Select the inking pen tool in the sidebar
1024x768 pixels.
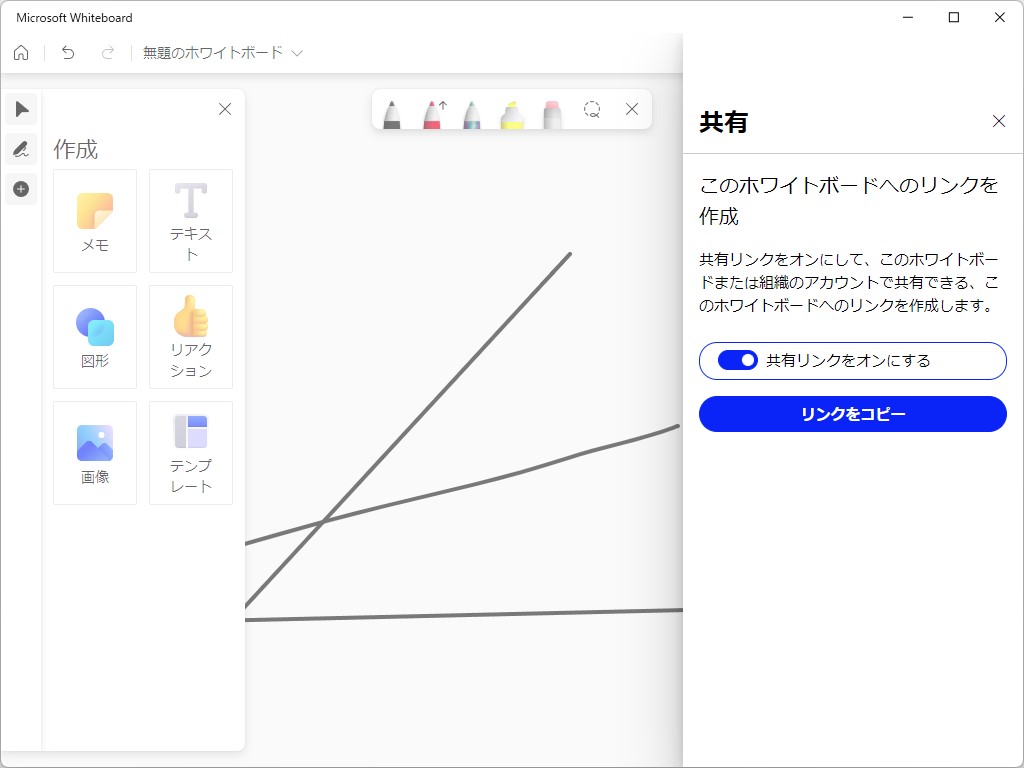tap(21, 149)
